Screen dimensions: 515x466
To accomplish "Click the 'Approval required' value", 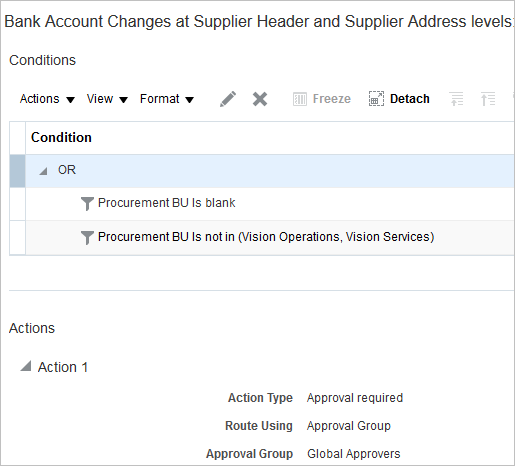I will point(355,398).
